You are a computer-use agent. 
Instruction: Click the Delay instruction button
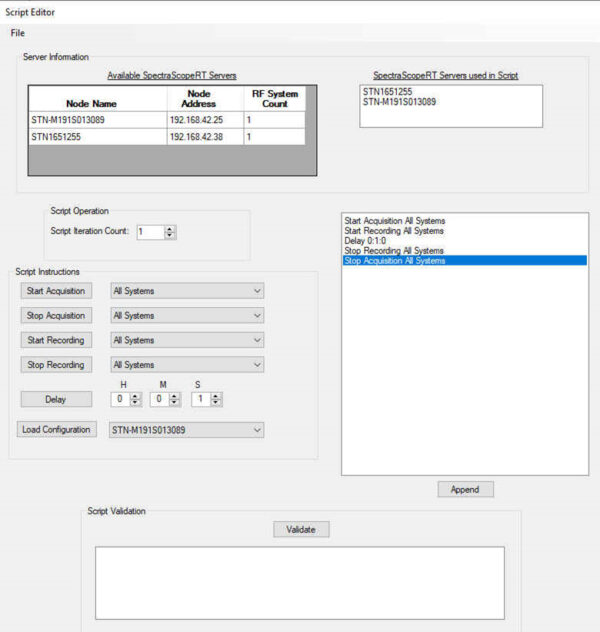tap(55, 399)
